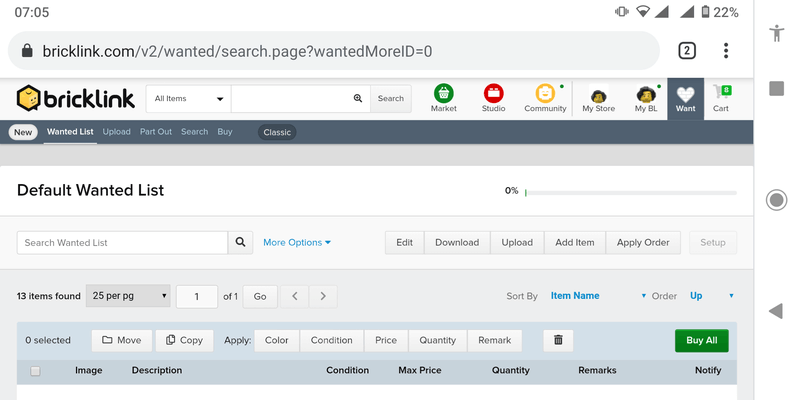Click the Apply Order button
The height and width of the screenshot is (400, 800).
click(643, 242)
